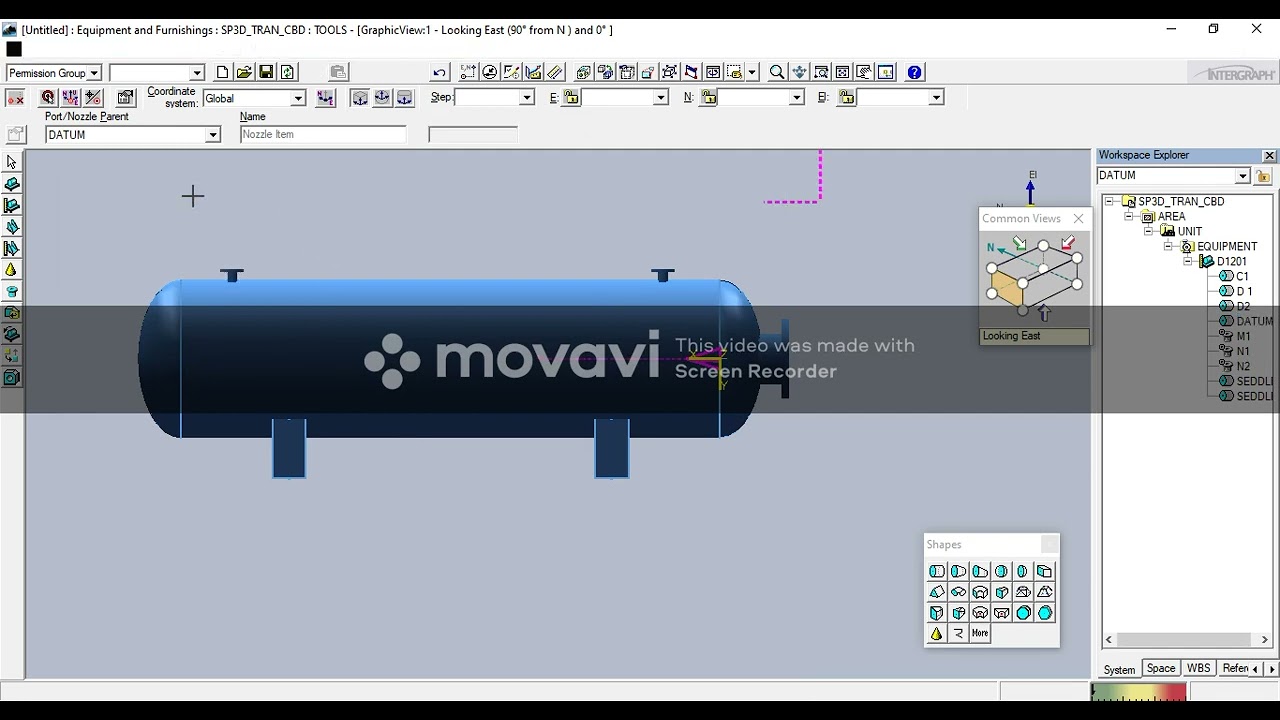Open the El coordinate dropdown
This screenshot has height=720, width=1280.
click(x=936, y=98)
